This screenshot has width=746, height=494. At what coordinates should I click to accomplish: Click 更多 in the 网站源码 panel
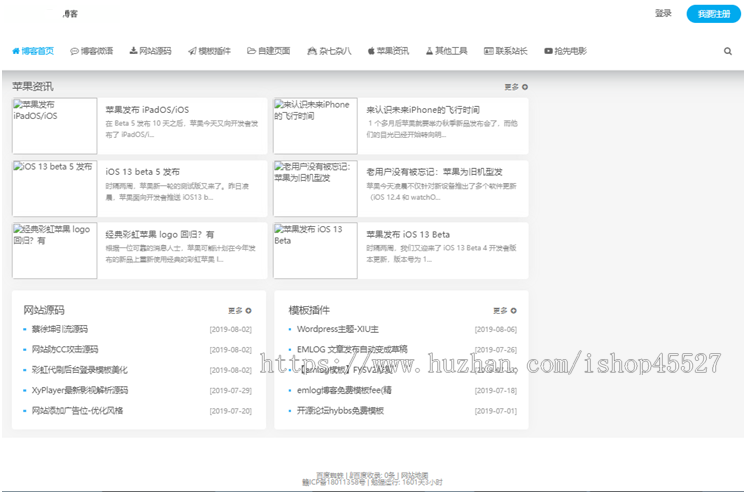pos(239,311)
